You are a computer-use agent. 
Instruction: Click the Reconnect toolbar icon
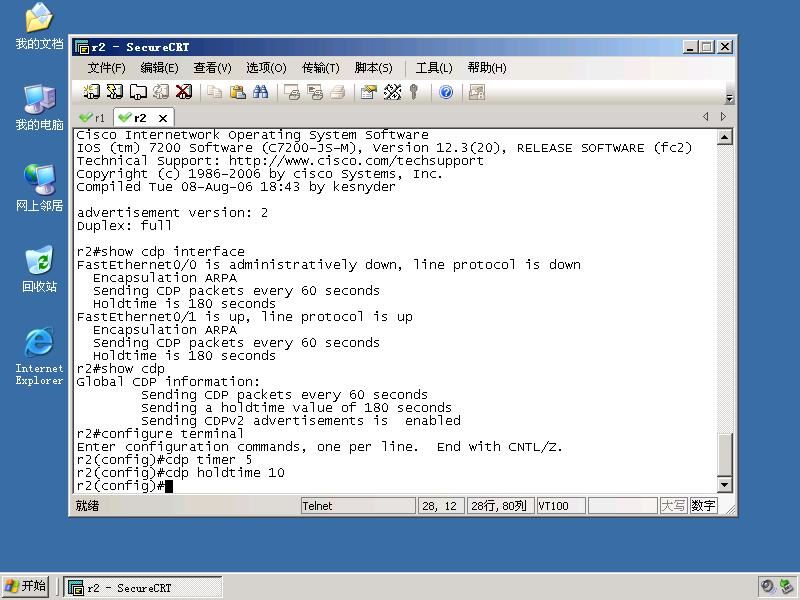click(x=161, y=92)
